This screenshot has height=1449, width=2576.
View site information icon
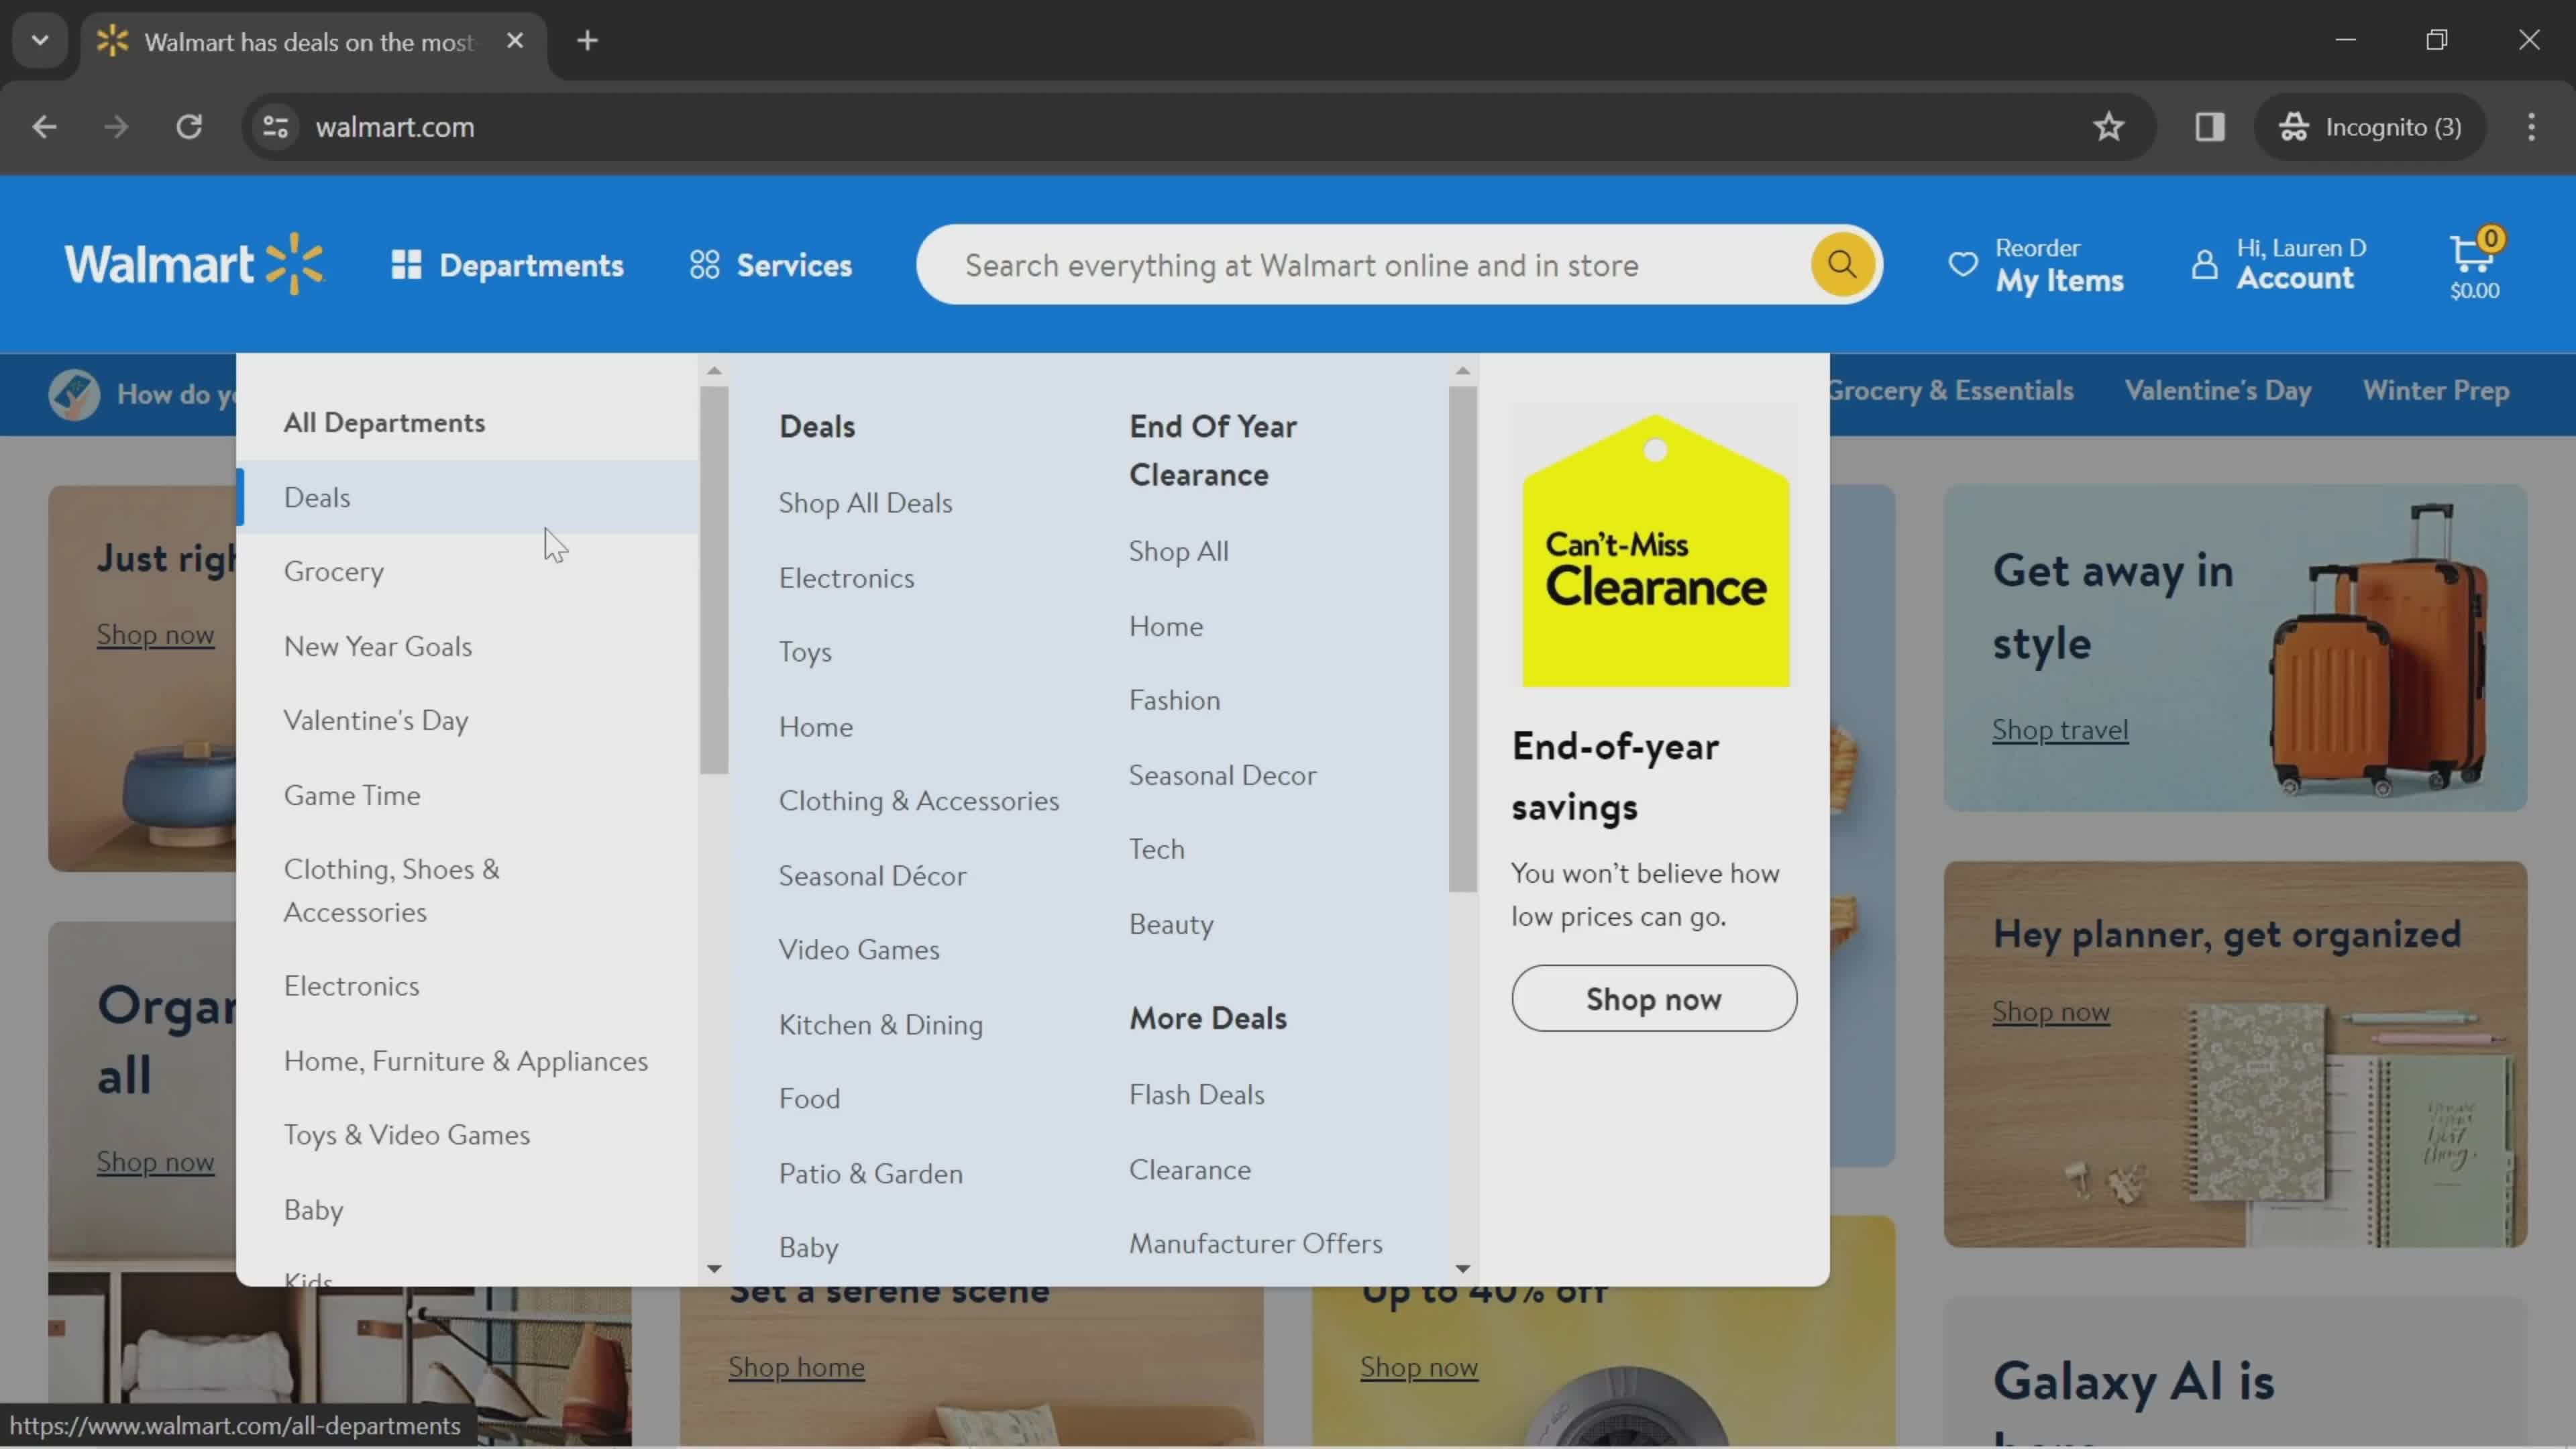point(275,127)
